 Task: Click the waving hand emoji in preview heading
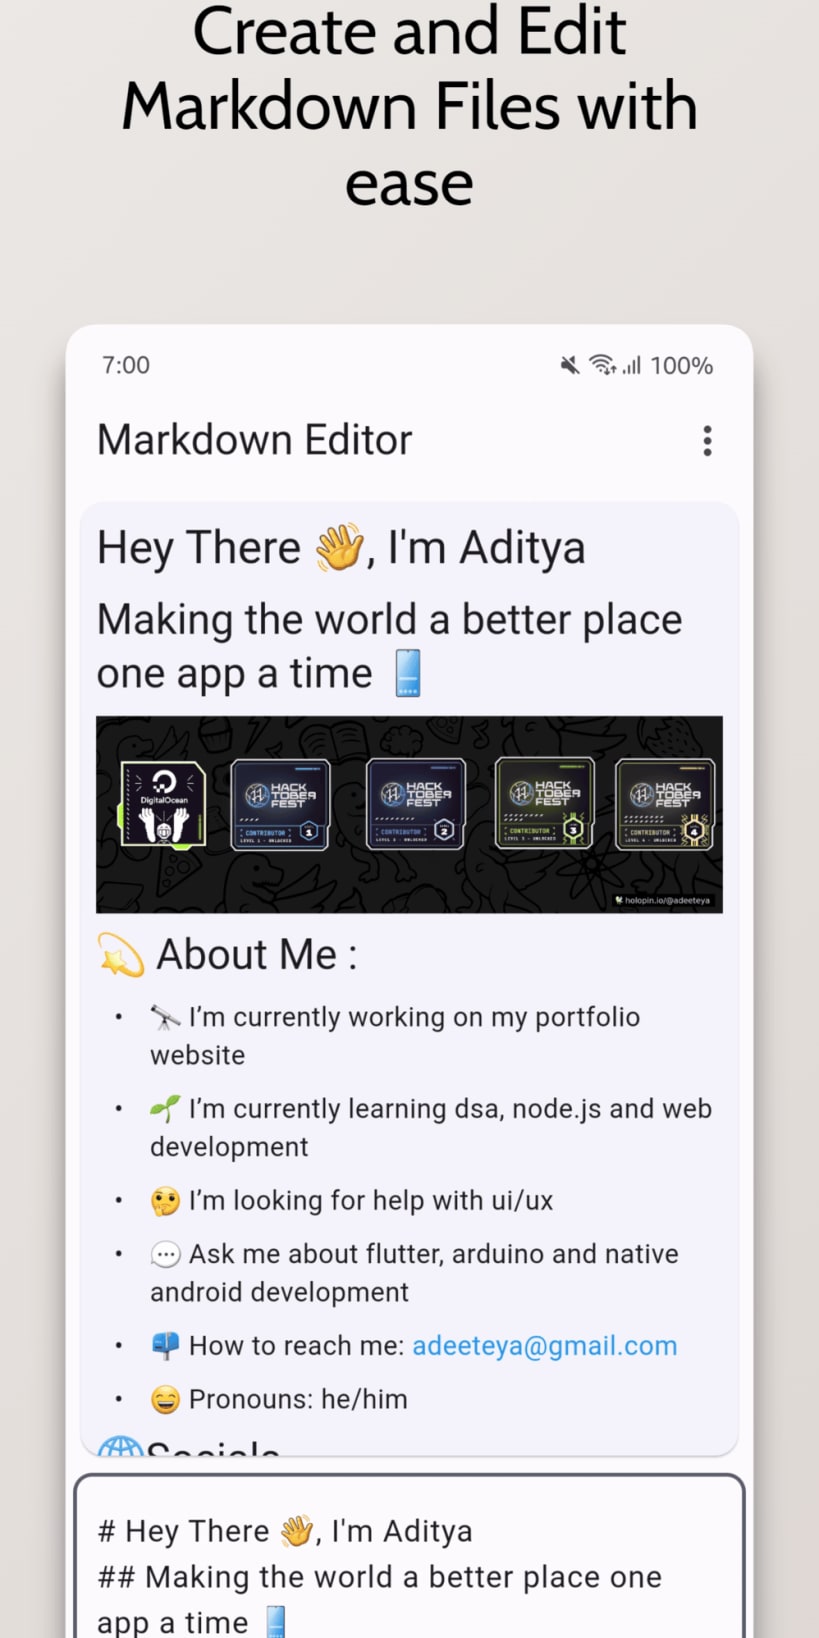(339, 548)
